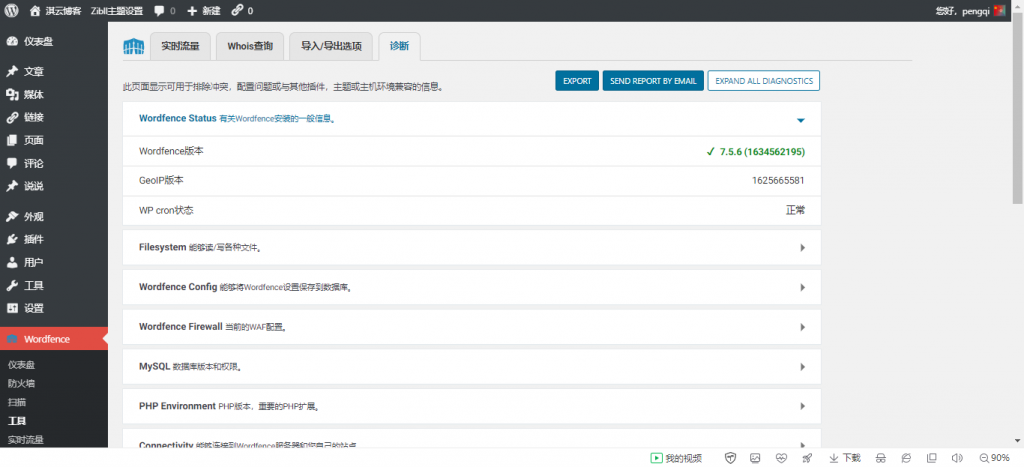The image size is (1024, 467).
Task: Click the Wordfence fence logo beside the tabs
Action: [x=134, y=46]
